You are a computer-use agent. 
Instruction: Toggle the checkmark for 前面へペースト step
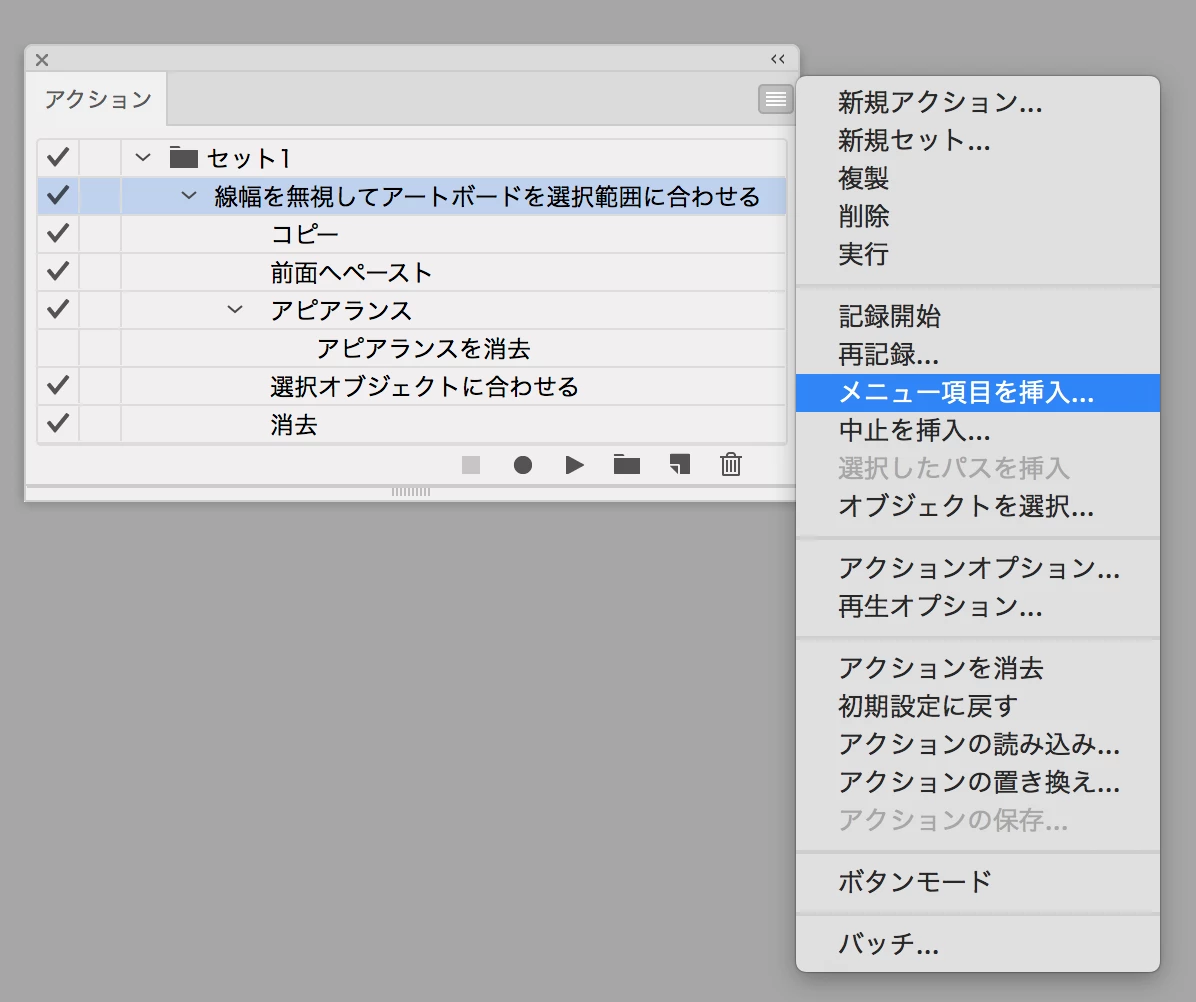(58, 271)
